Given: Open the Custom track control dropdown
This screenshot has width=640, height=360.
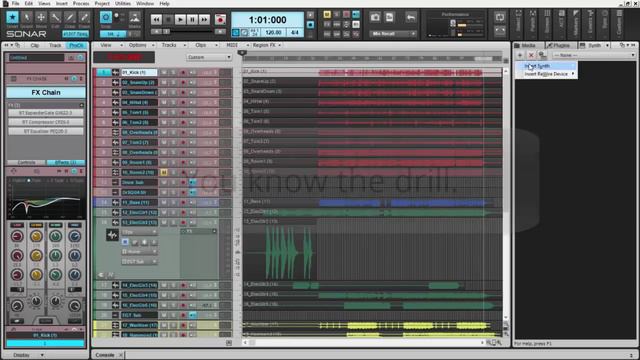Looking at the screenshot, I should point(209,58).
